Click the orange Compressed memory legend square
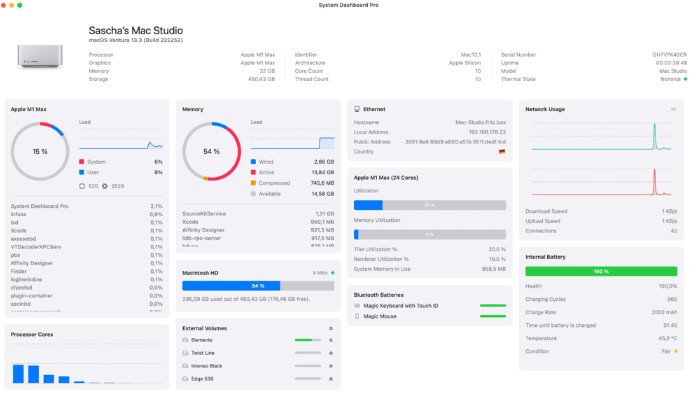Image resolution: width=697 pixels, height=404 pixels. [x=253, y=183]
